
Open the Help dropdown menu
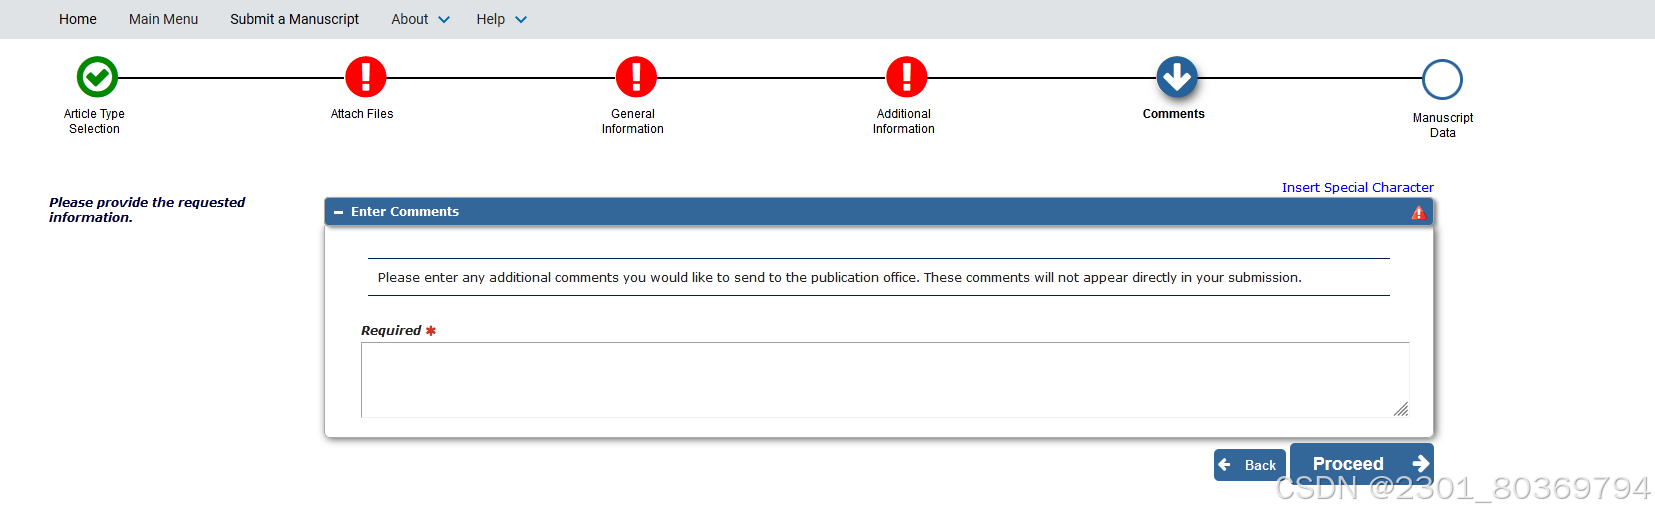coord(502,19)
